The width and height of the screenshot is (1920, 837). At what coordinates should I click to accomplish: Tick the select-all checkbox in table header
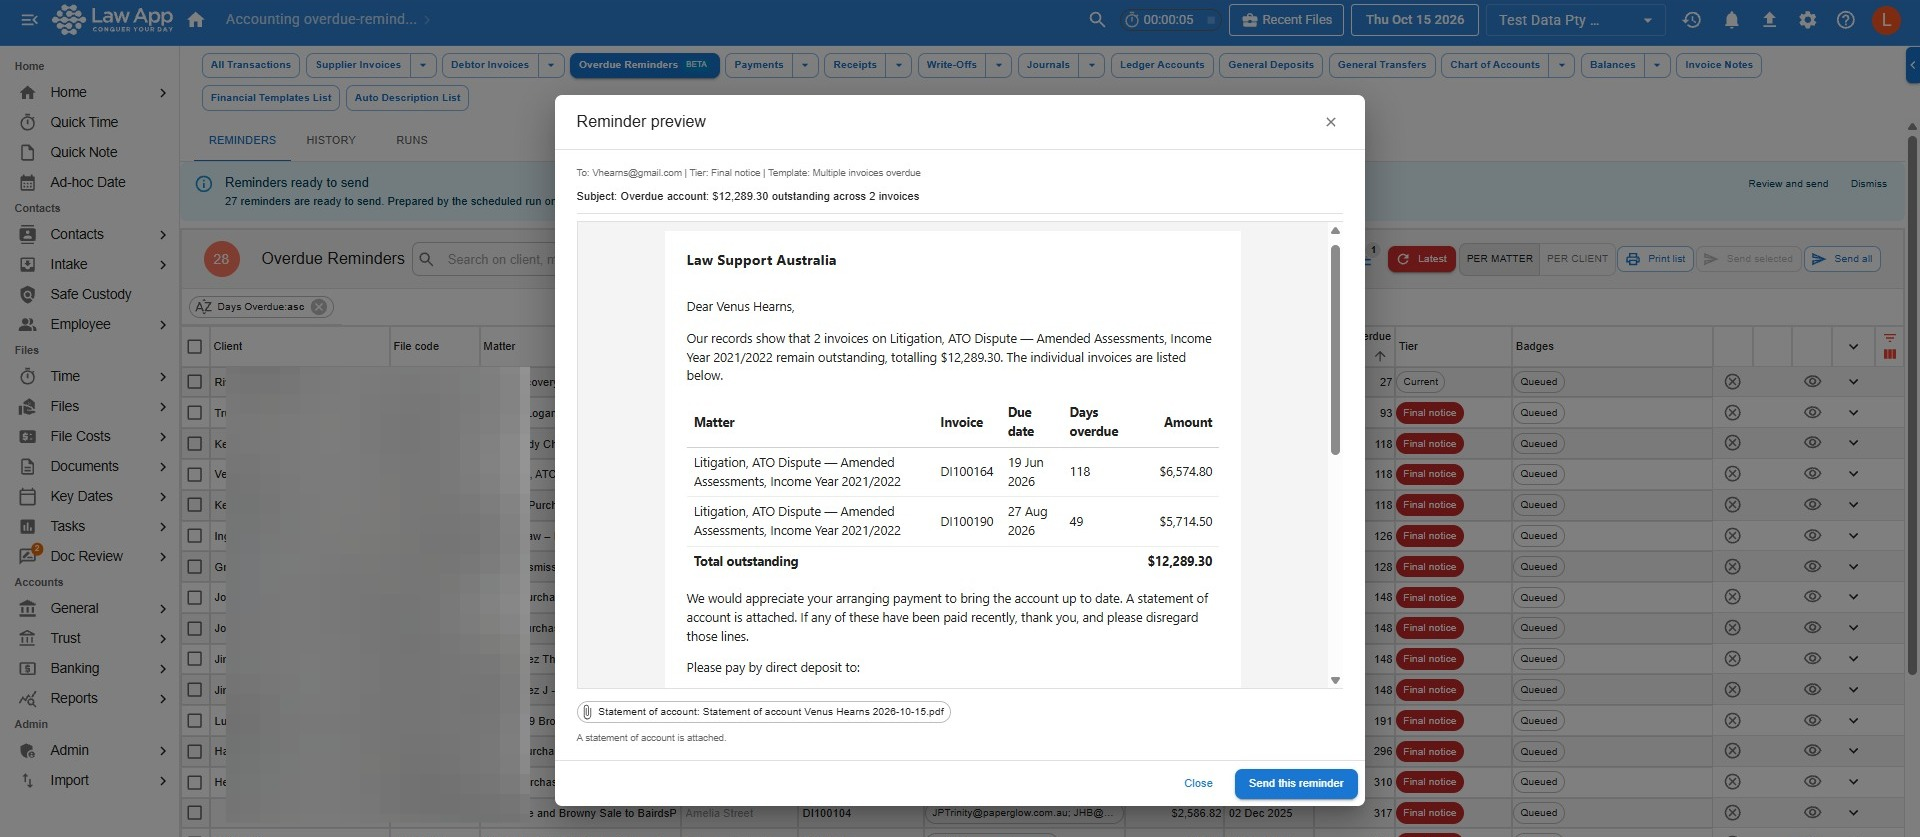pos(195,346)
